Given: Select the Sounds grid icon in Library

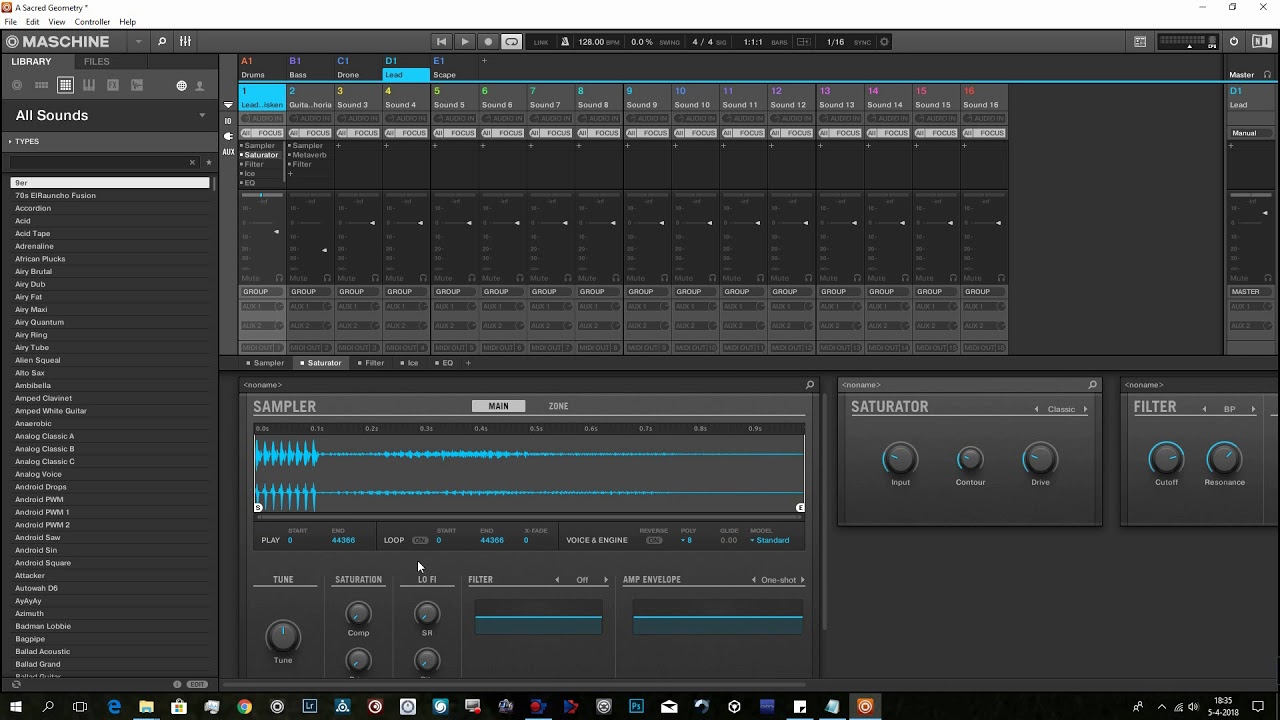Looking at the screenshot, I should (65, 86).
